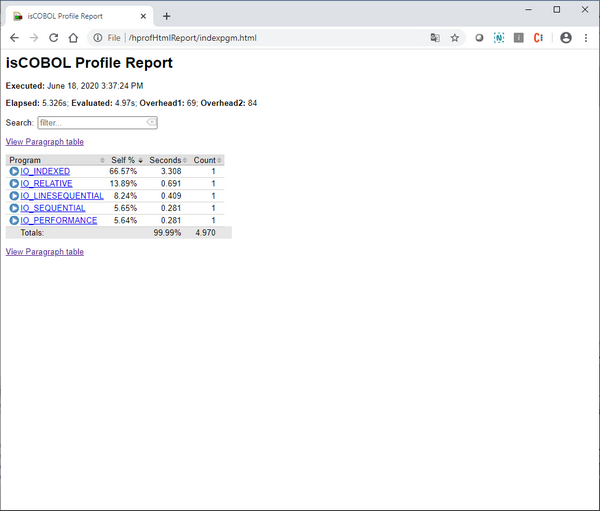Sort the table by Count column
Viewport: 600px width, 511px height.
[x=207, y=160]
